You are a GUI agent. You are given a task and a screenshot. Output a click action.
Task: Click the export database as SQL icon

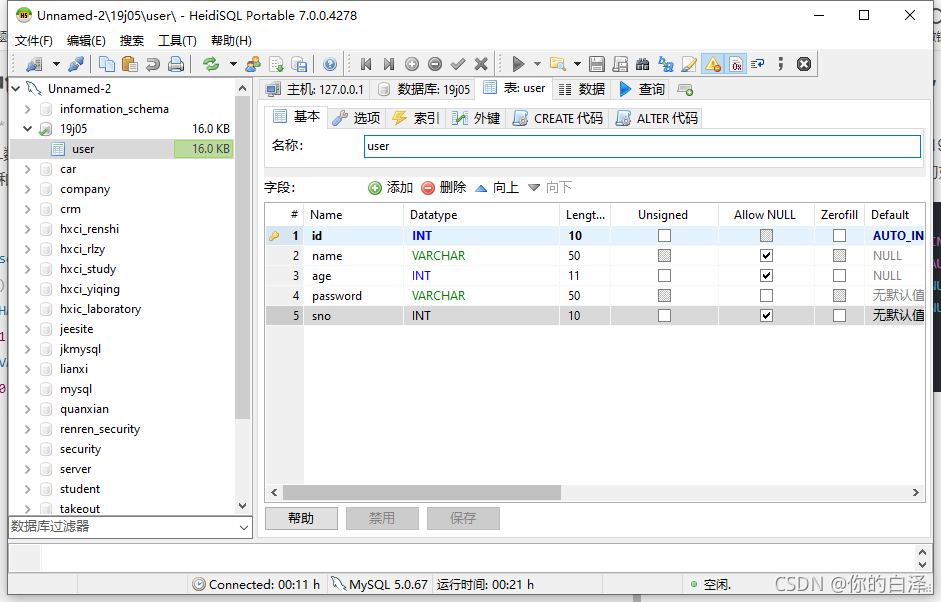click(299, 64)
